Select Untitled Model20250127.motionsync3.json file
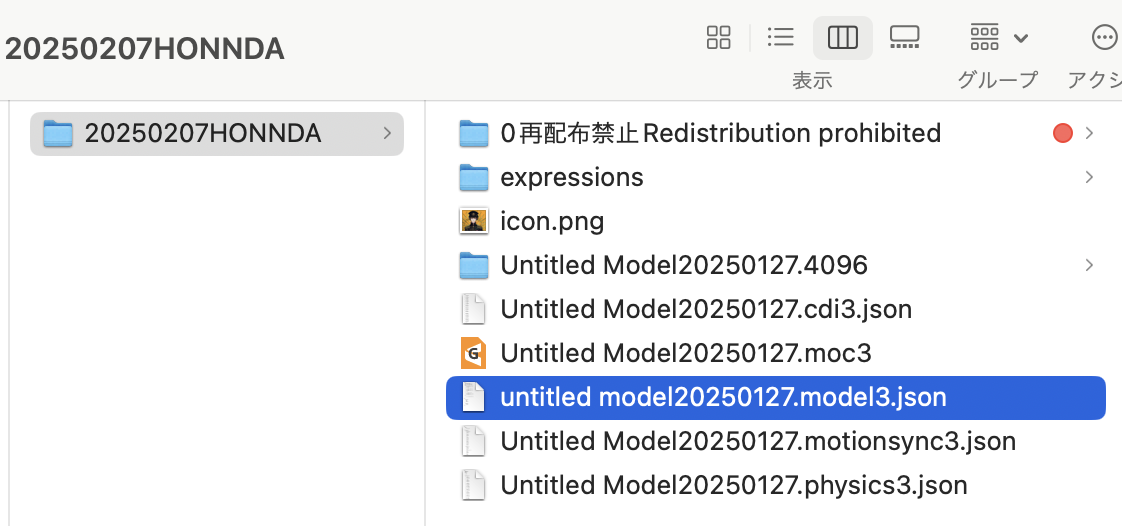Screen dimensions: 1122x526 (776, 441)
